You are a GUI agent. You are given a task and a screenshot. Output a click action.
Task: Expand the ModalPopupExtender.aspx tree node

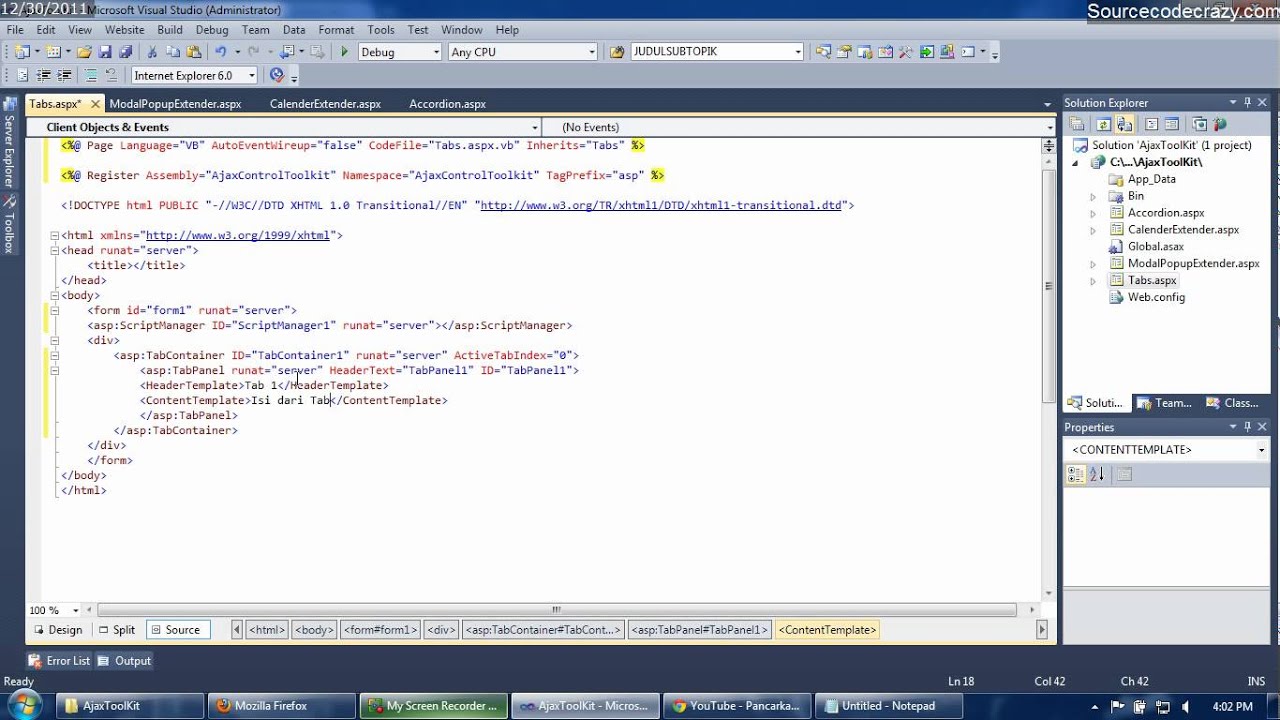coord(1093,264)
